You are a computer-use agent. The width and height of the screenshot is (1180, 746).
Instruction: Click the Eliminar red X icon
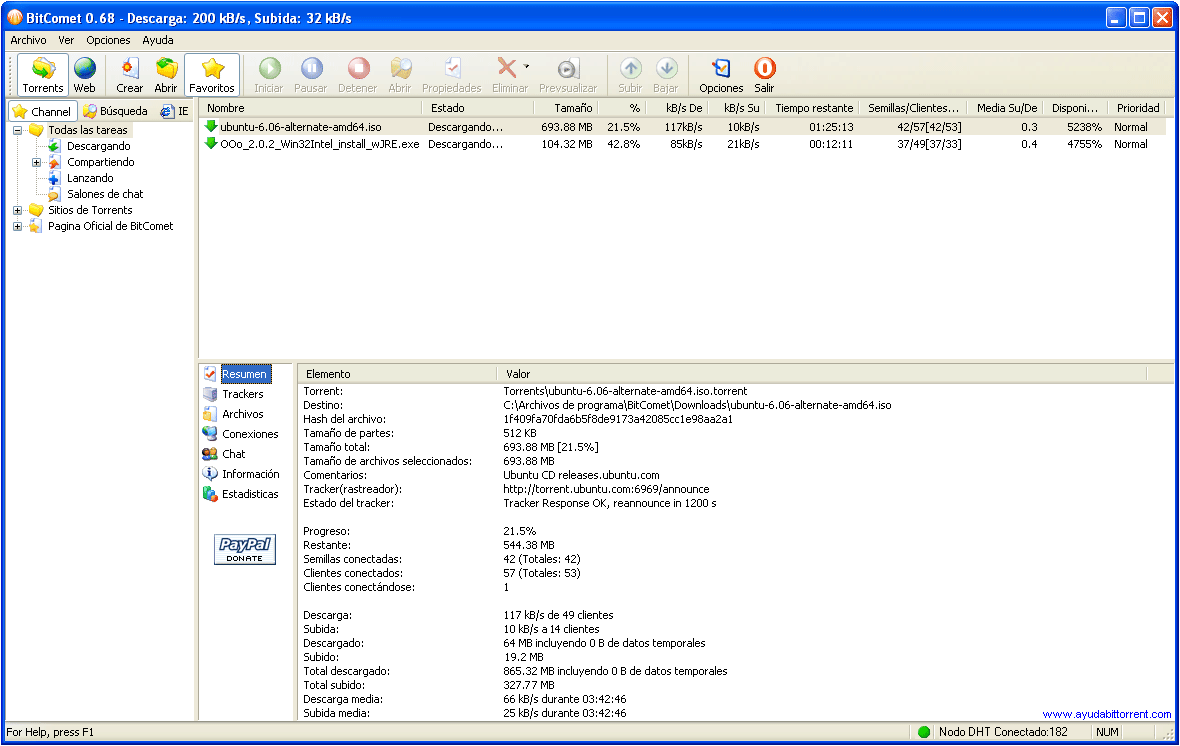(x=507, y=69)
